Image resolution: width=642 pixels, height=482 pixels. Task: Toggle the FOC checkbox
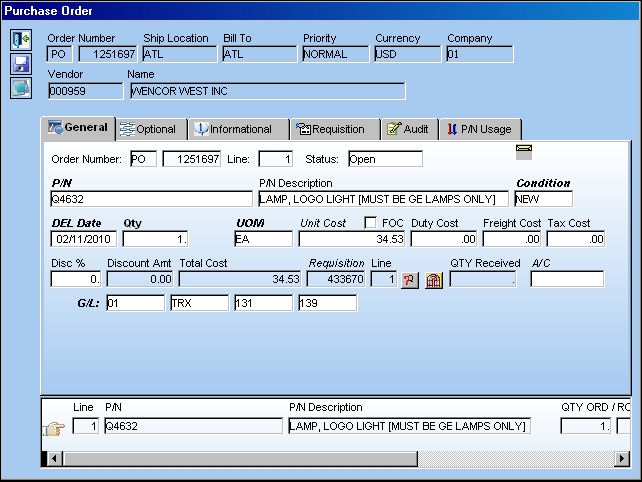[370, 223]
